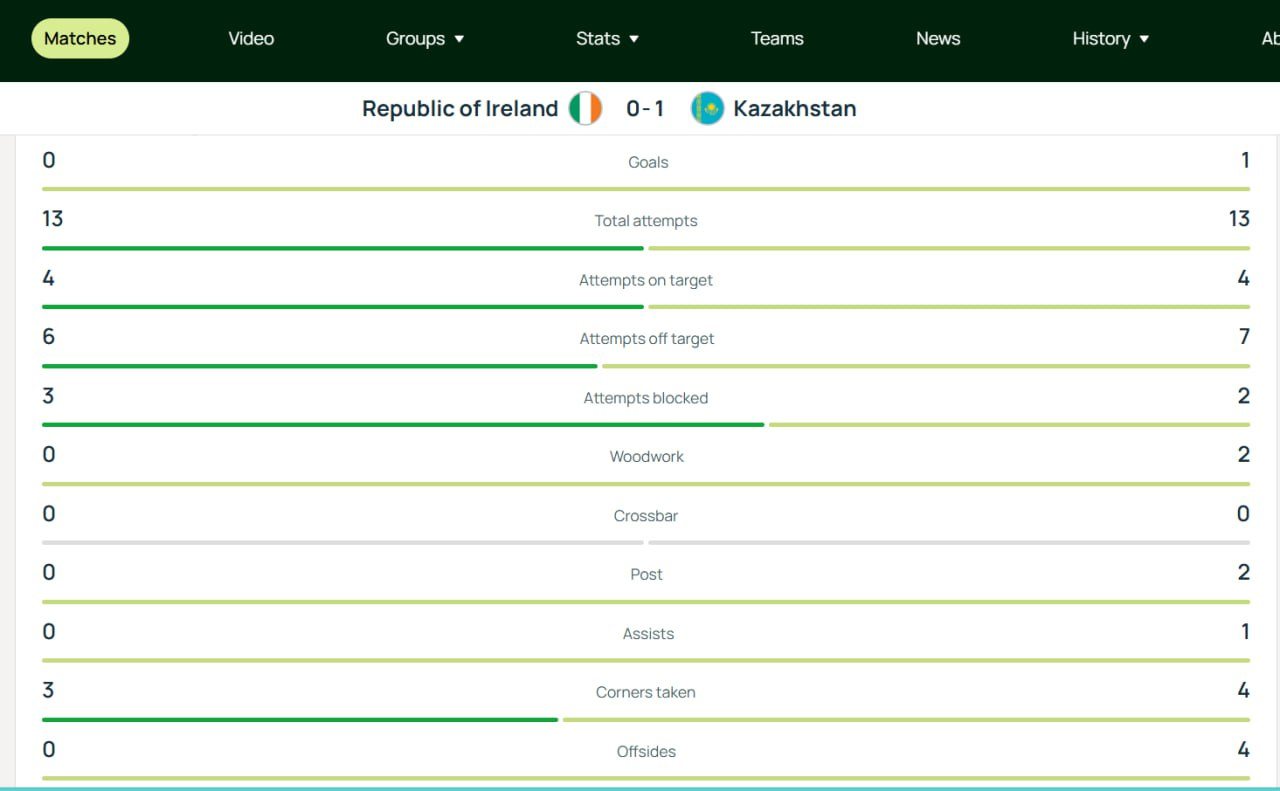Click the 0 - 1 match score
The image size is (1280, 791).
click(645, 108)
